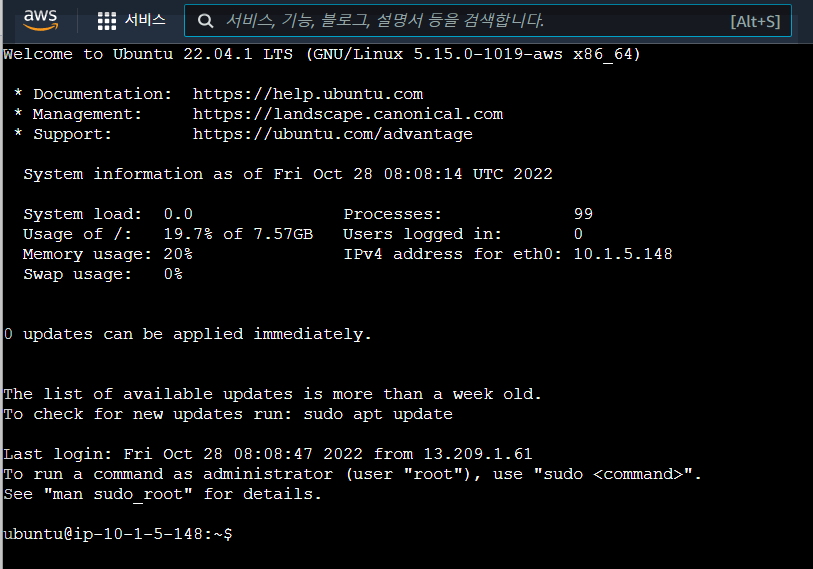
Task: Click the Processes count 99
Action: pyautogui.click(x=583, y=214)
